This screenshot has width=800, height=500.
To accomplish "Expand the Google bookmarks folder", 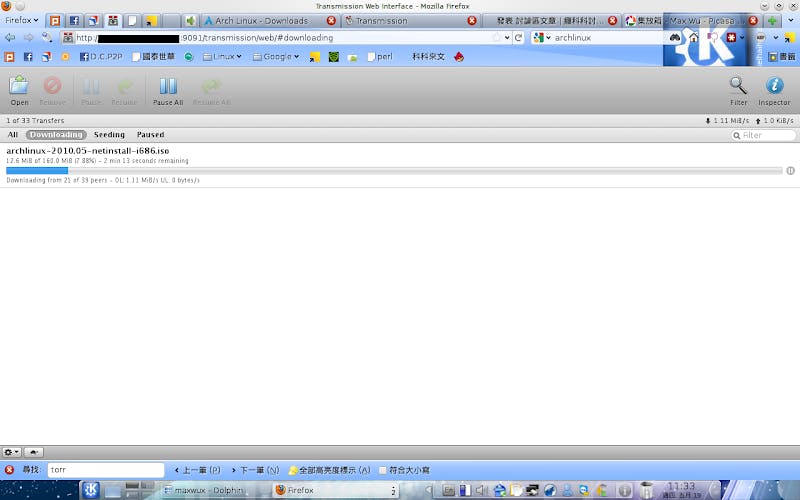I will coord(276,57).
